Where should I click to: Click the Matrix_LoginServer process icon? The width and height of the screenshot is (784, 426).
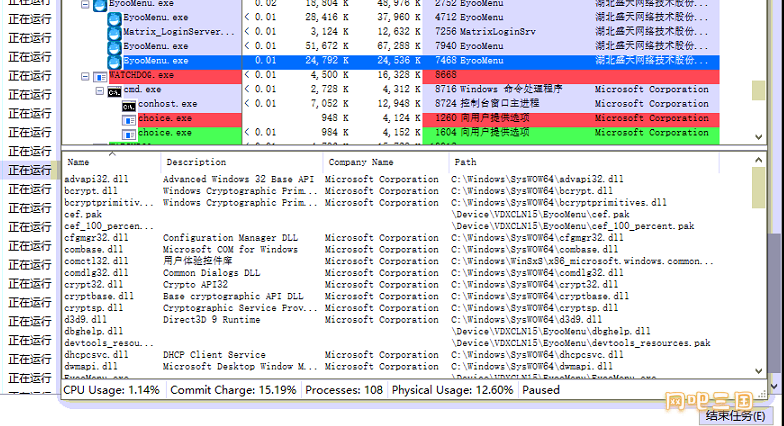pyautogui.click(x=114, y=32)
